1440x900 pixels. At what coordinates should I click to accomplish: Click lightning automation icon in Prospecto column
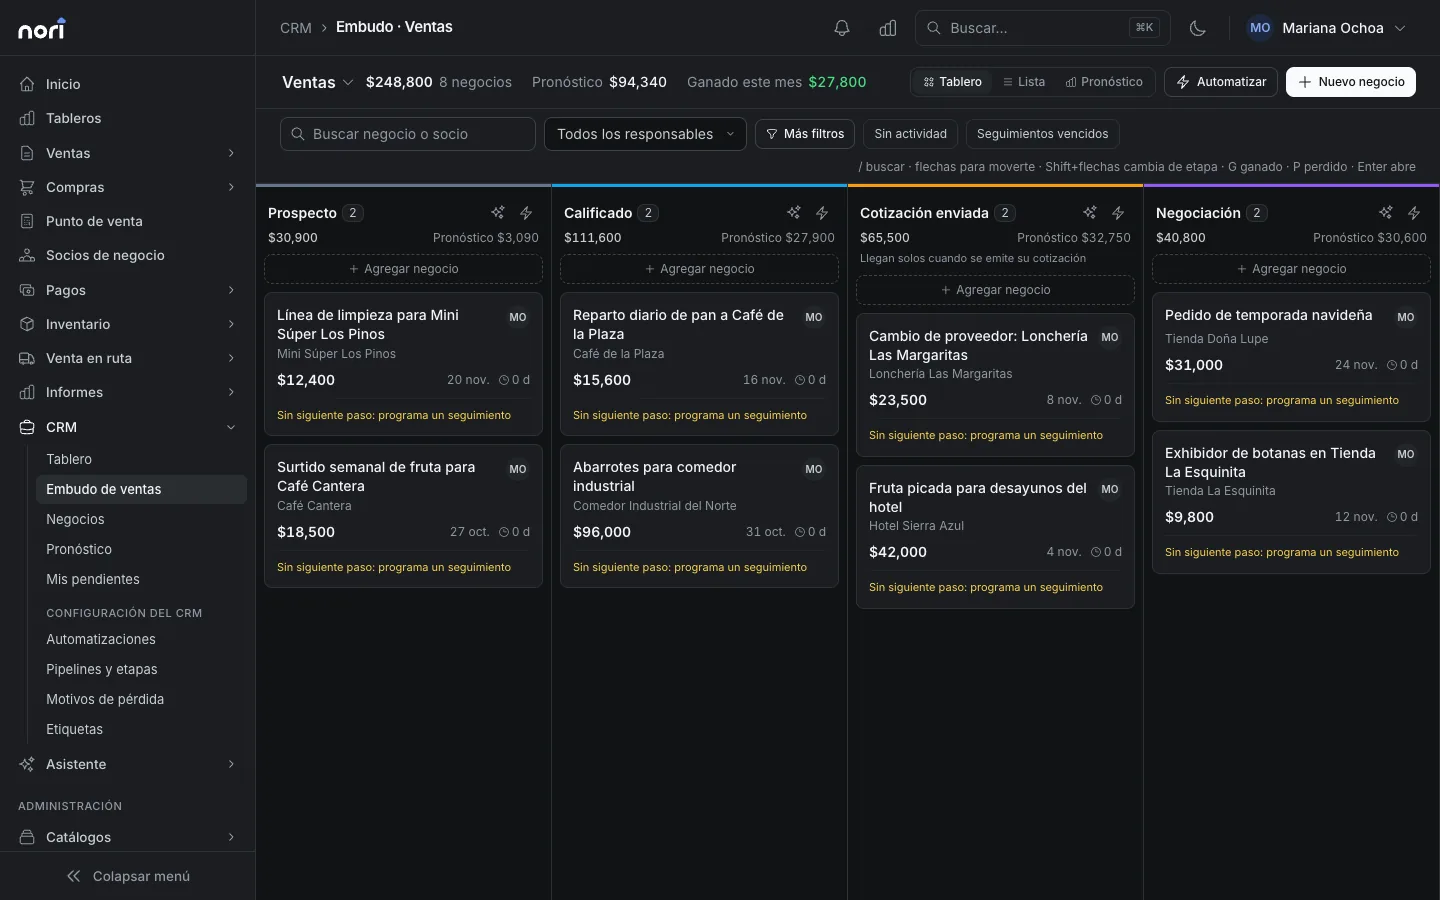tap(526, 213)
